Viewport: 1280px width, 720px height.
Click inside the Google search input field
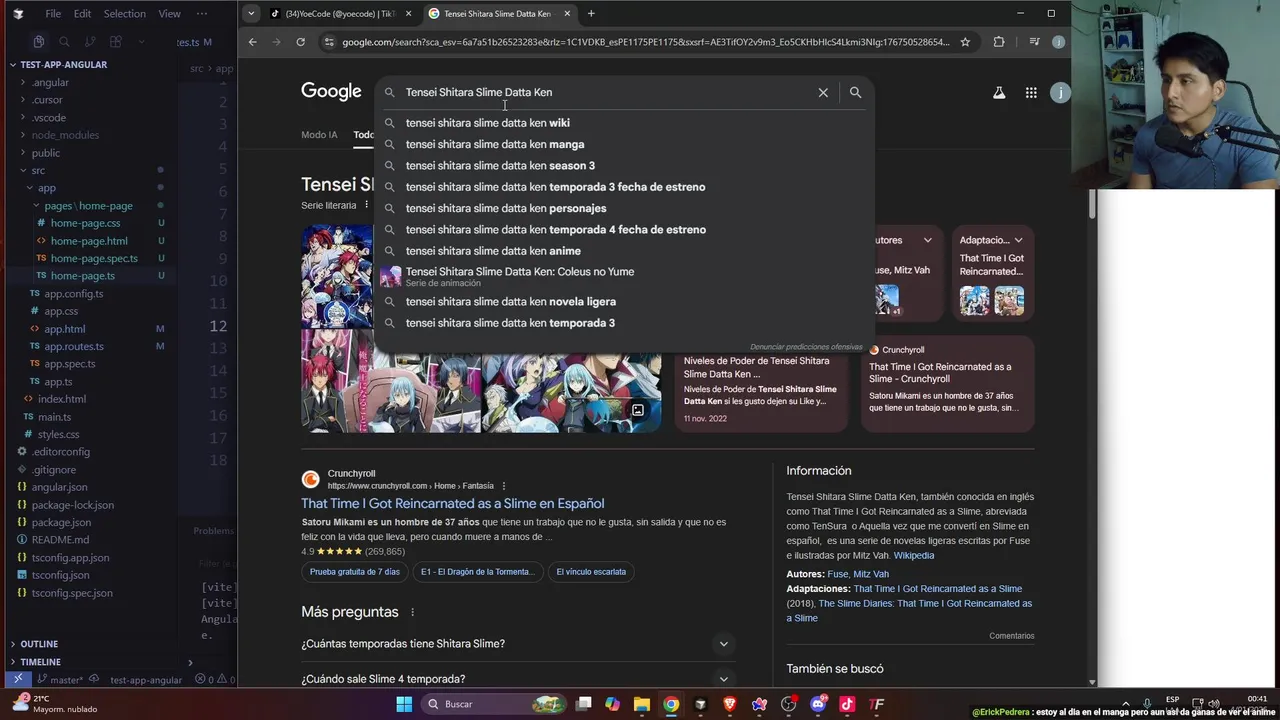pos(607,92)
